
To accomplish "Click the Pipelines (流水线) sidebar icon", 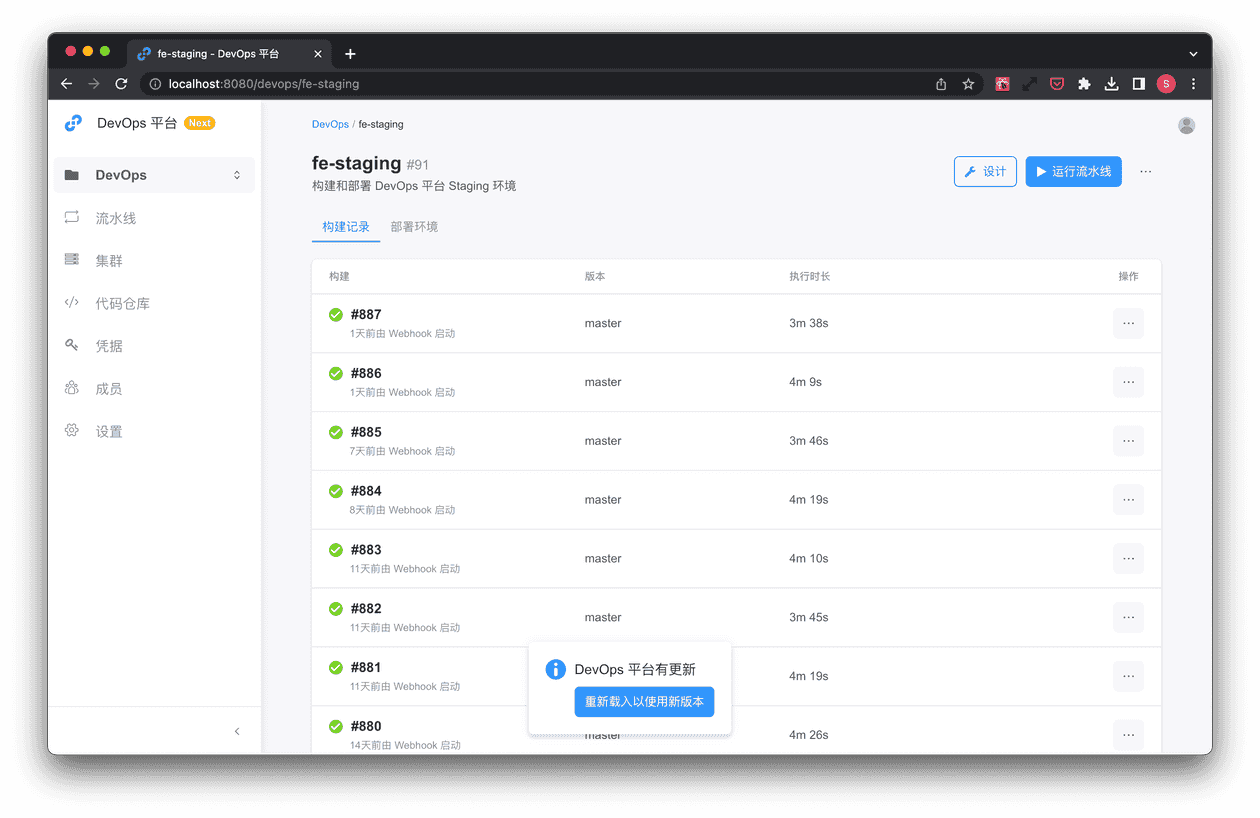I will click(x=72, y=218).
